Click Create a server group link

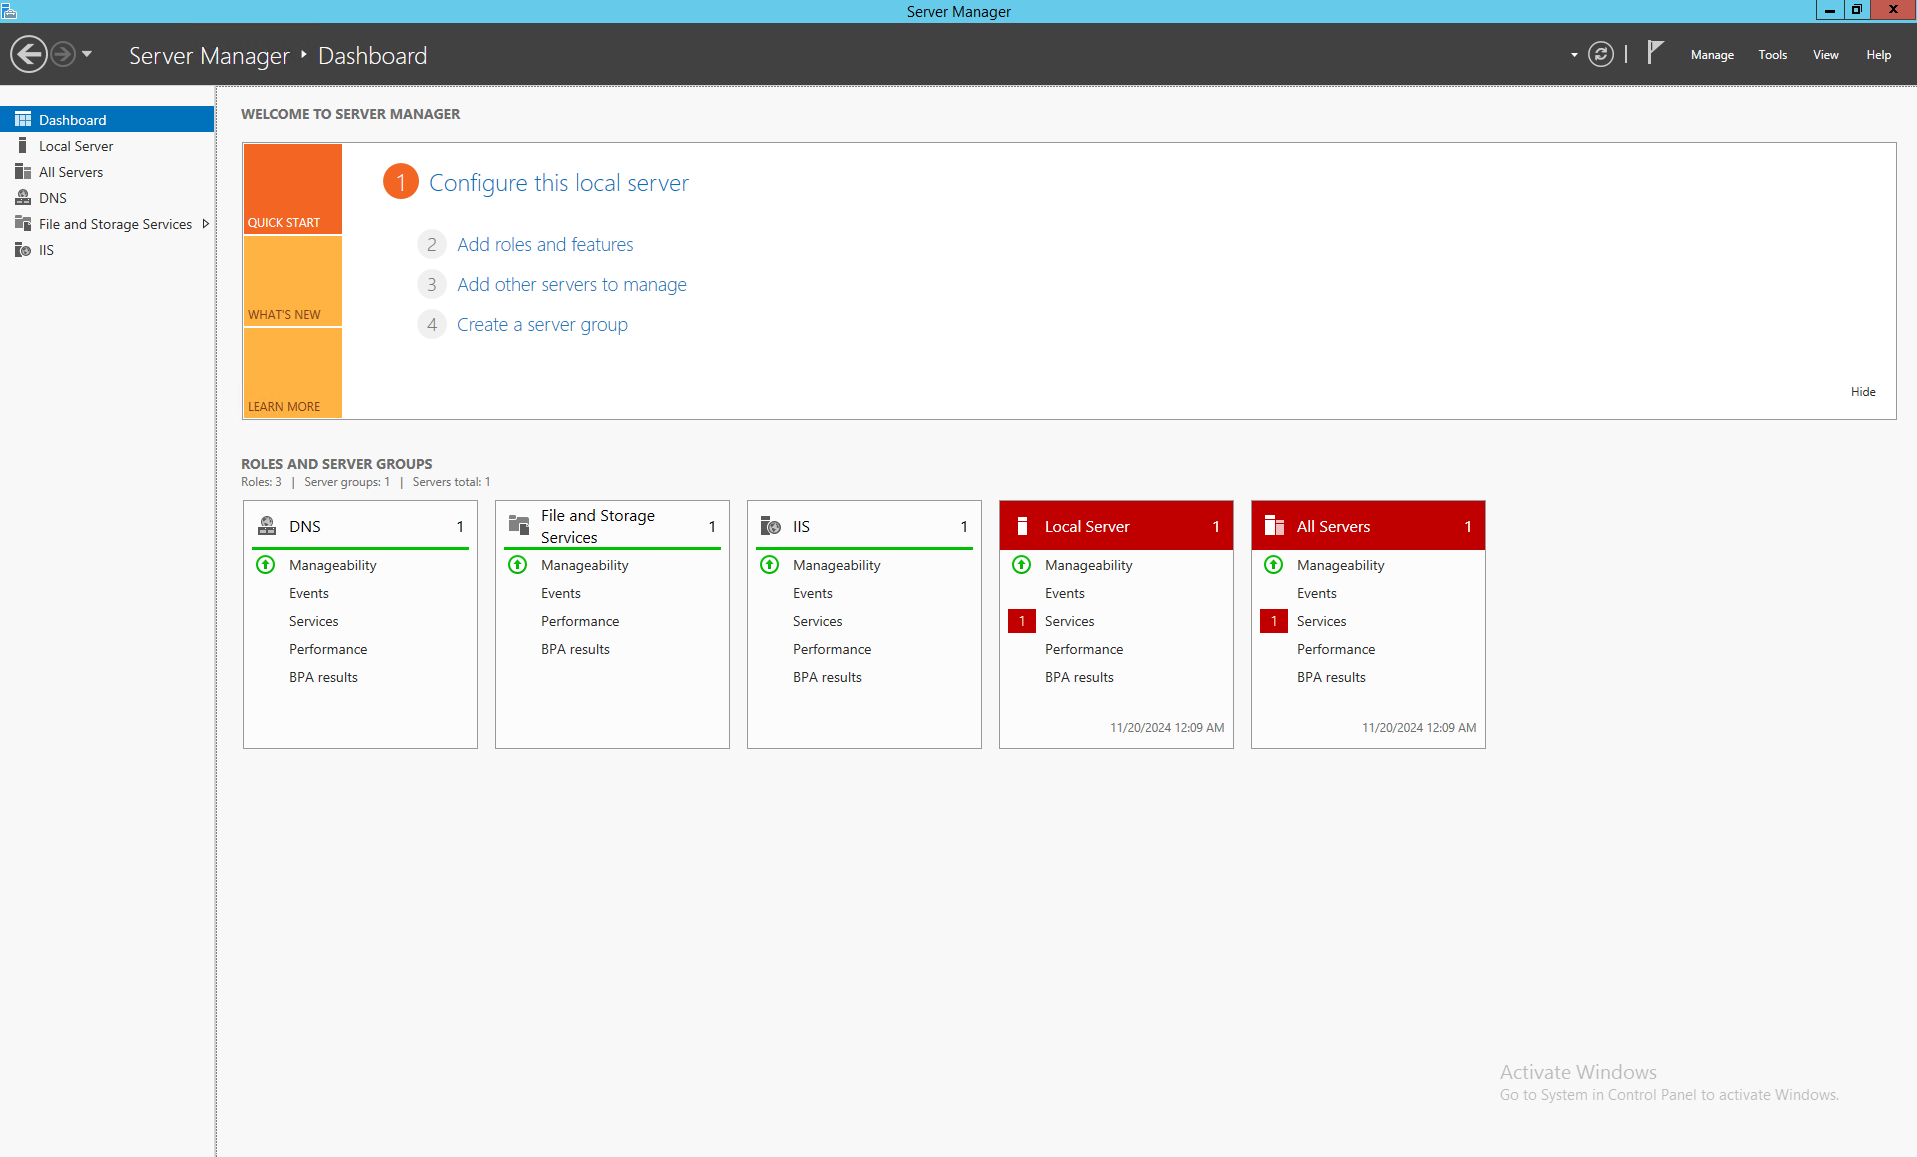[542, 324]
